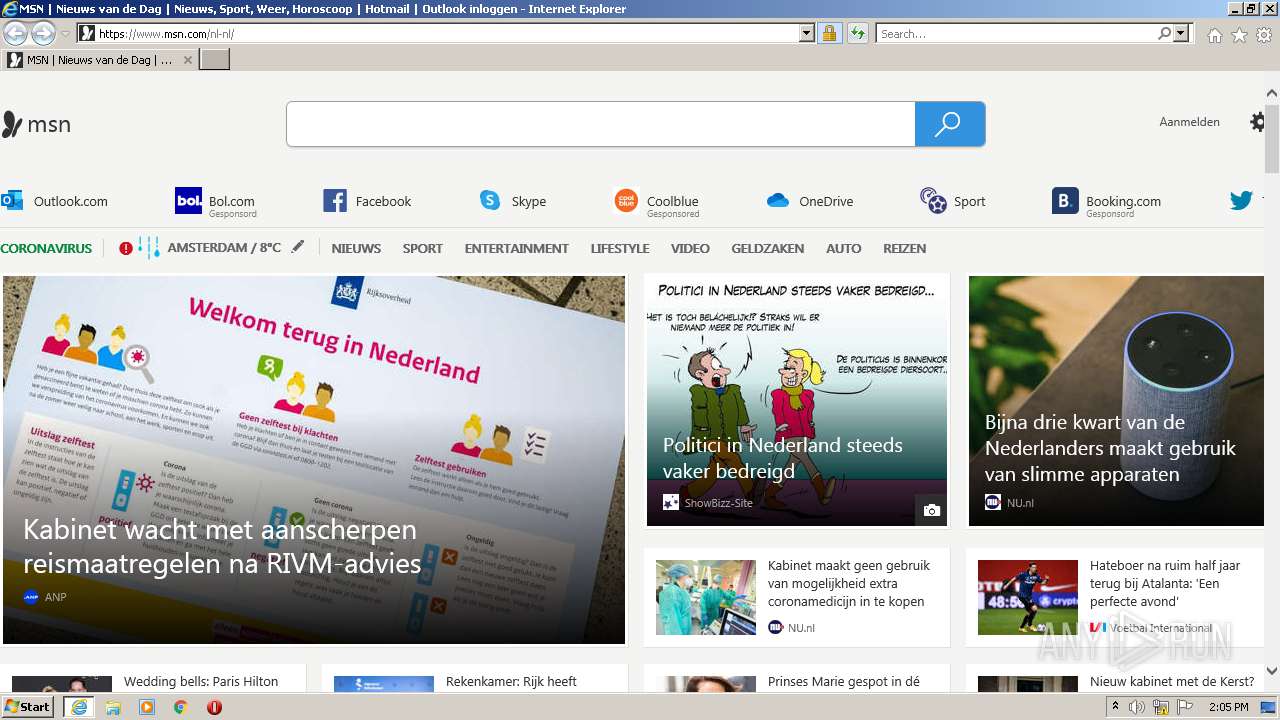Open Windows Explorer folder in taskbar
This screenshot has width=1280, height=720.
tap(113, 707)
